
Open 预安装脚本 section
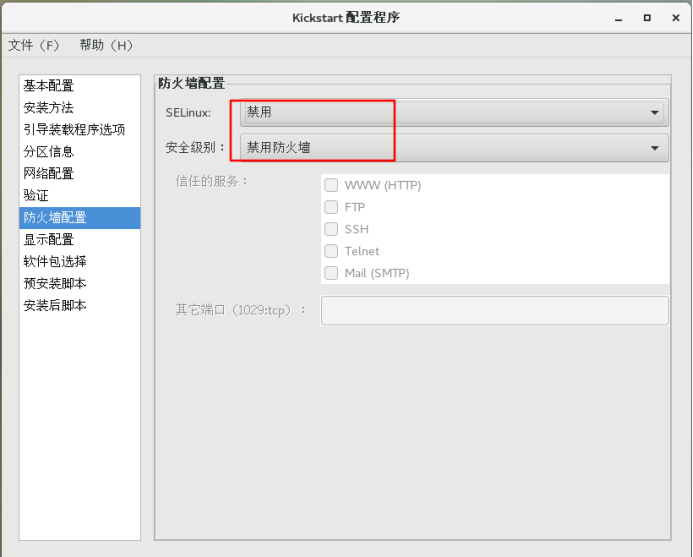click(x=80, y=283)
